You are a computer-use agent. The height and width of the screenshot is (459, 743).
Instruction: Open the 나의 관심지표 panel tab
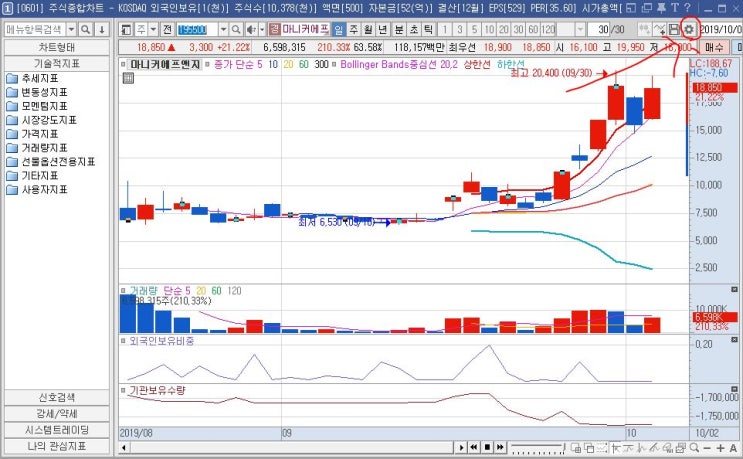56,446
